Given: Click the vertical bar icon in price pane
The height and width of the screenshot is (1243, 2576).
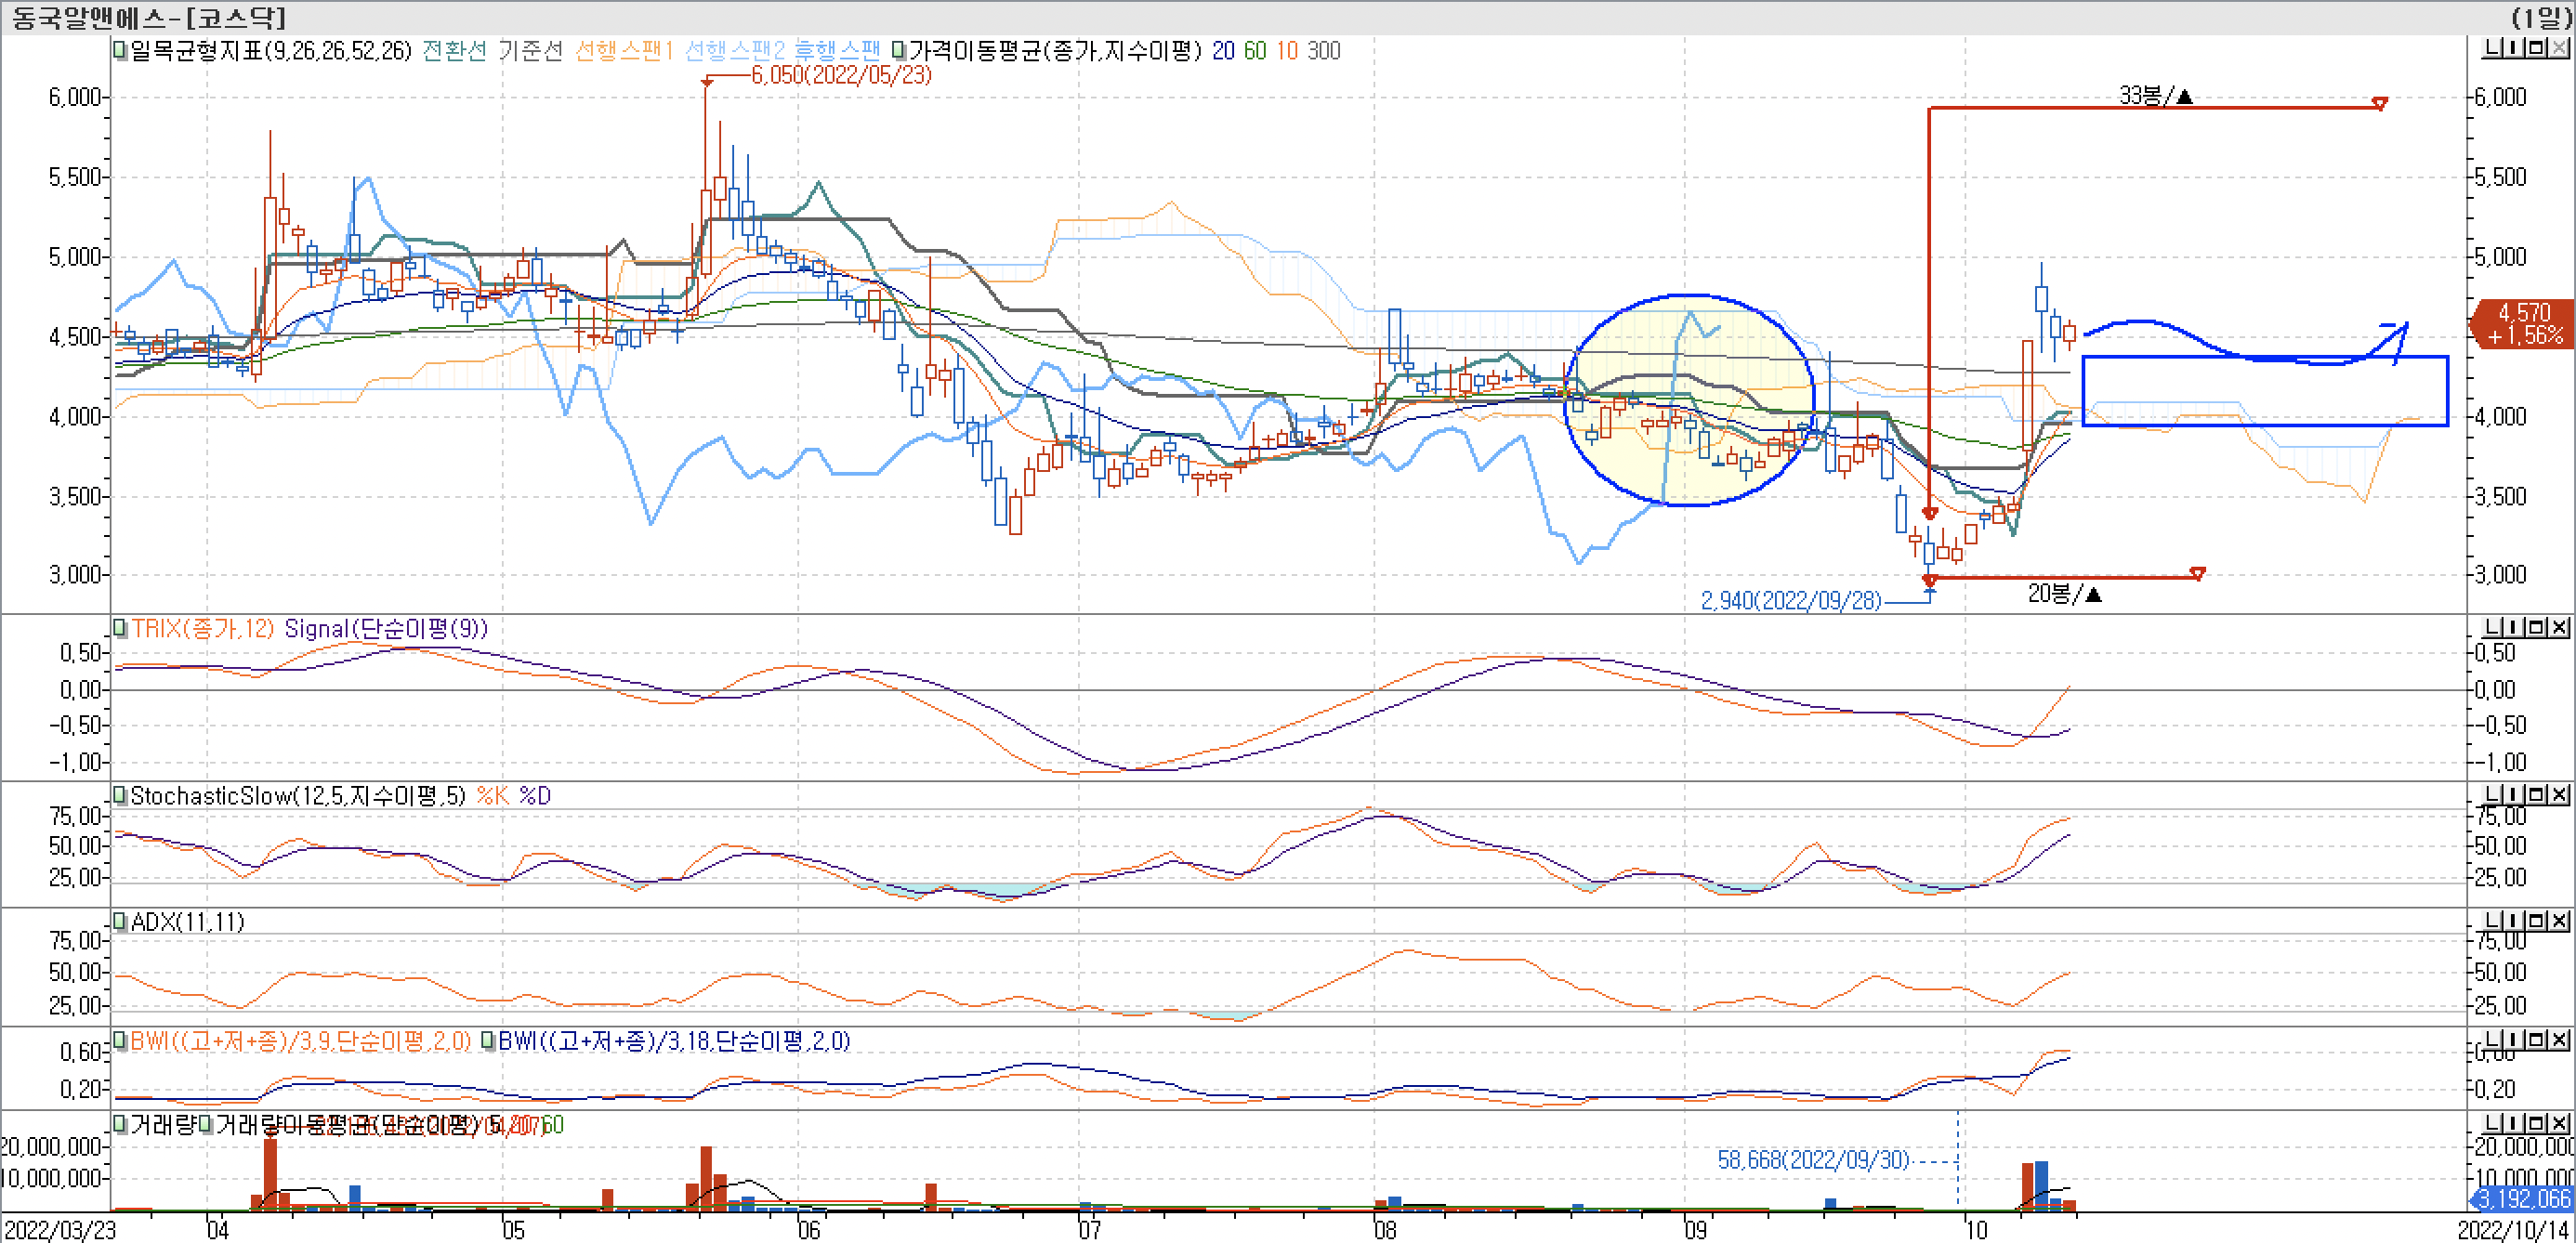Looking at the screenshot, I should (x=2515, y=48).
